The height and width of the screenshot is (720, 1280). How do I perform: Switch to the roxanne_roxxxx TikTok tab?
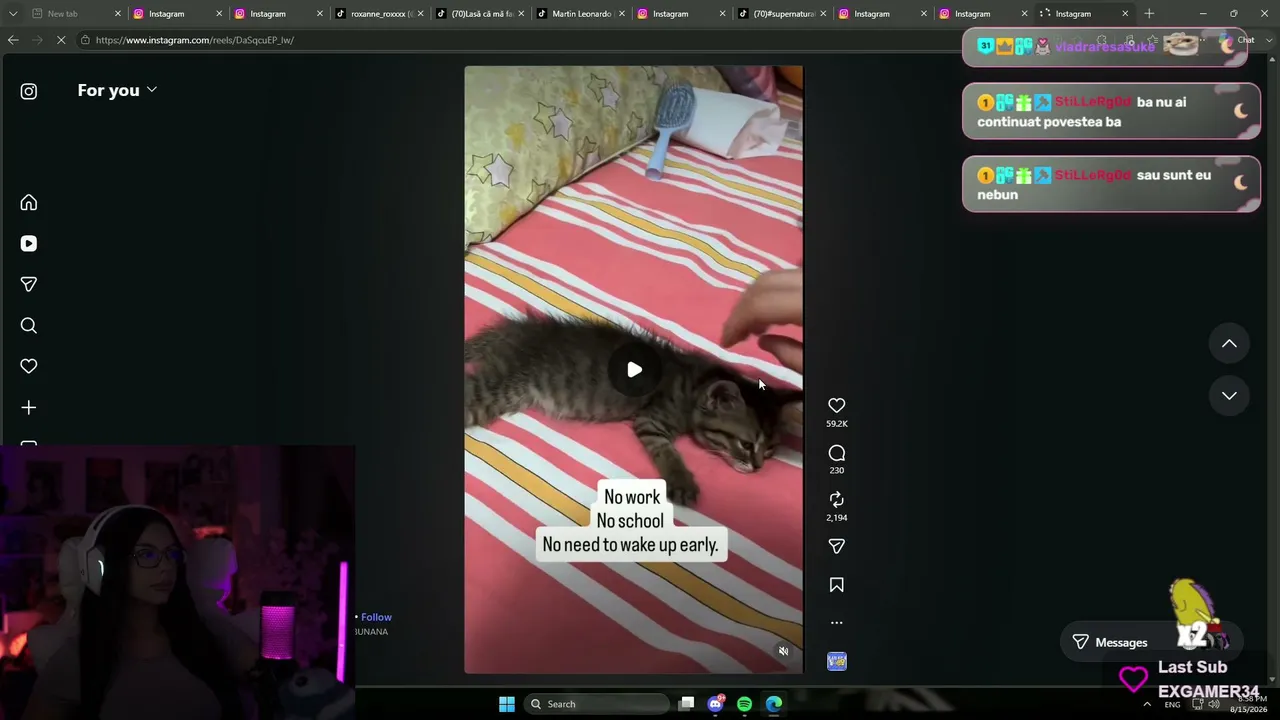pyautogui.click(x=378, y=14)
